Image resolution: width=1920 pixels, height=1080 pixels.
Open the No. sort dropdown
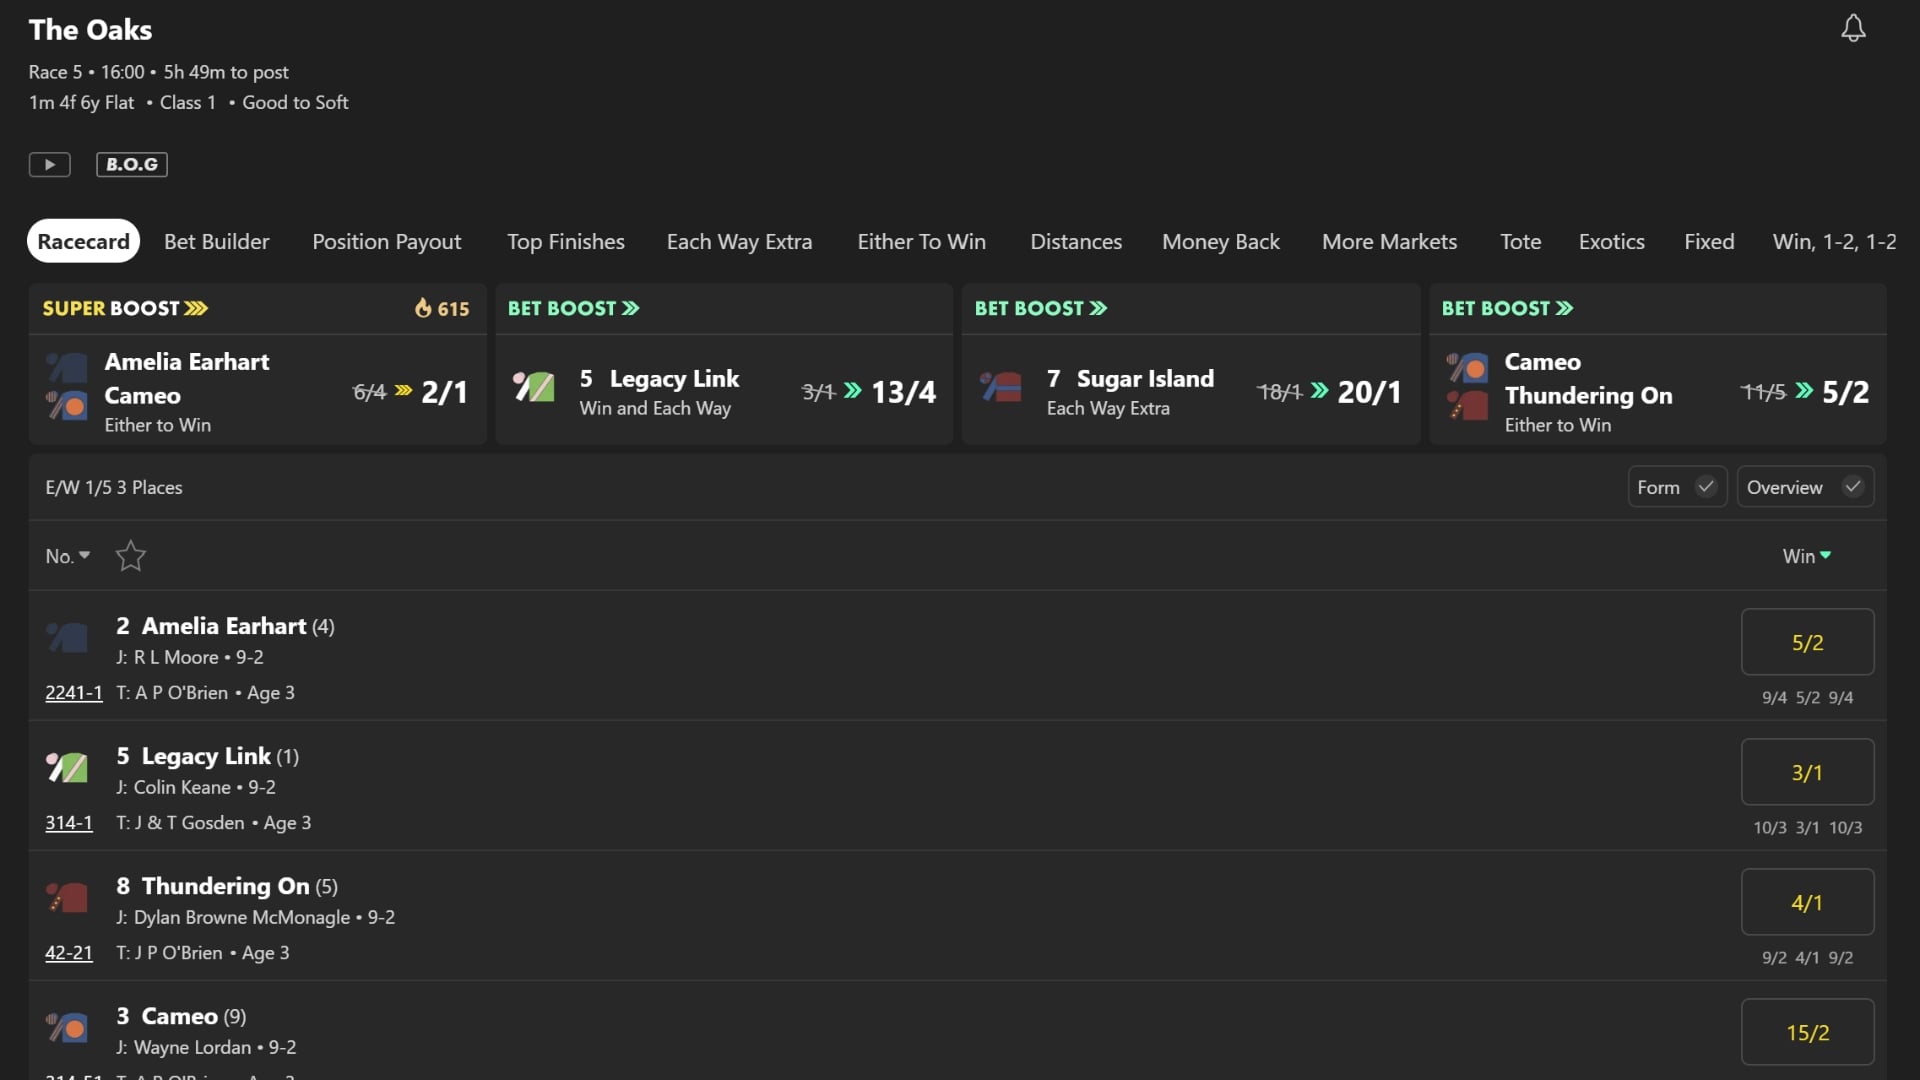[x=68, y=556]
